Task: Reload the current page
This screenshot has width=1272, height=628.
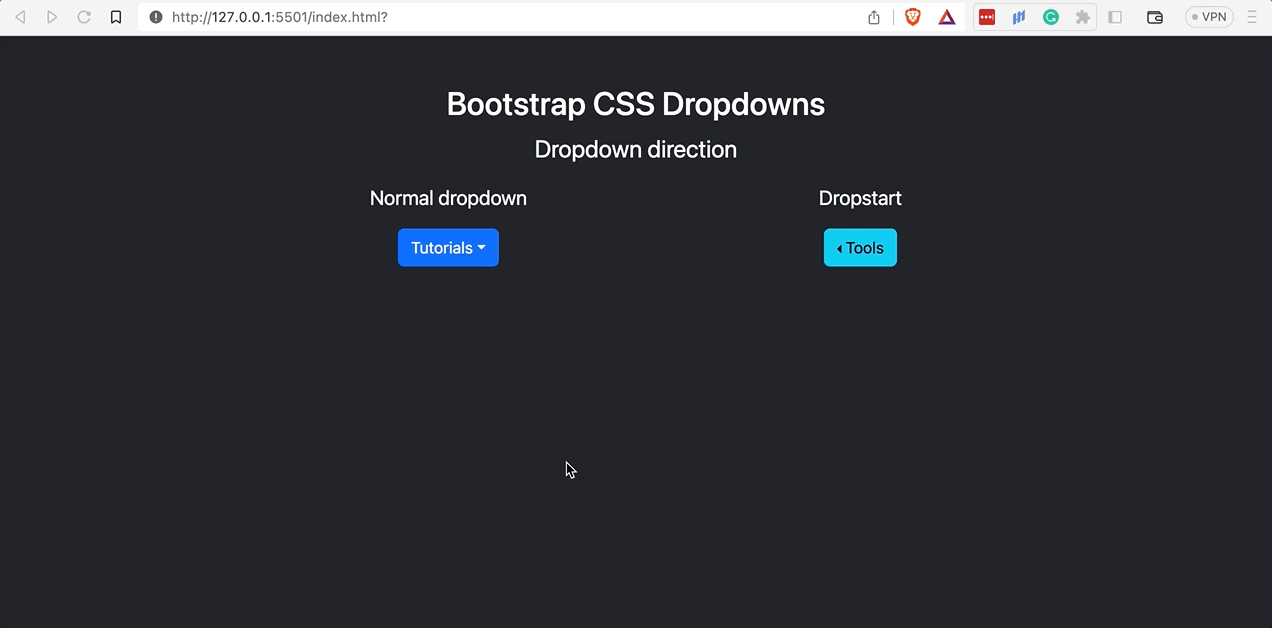Action: coord(84,17)
